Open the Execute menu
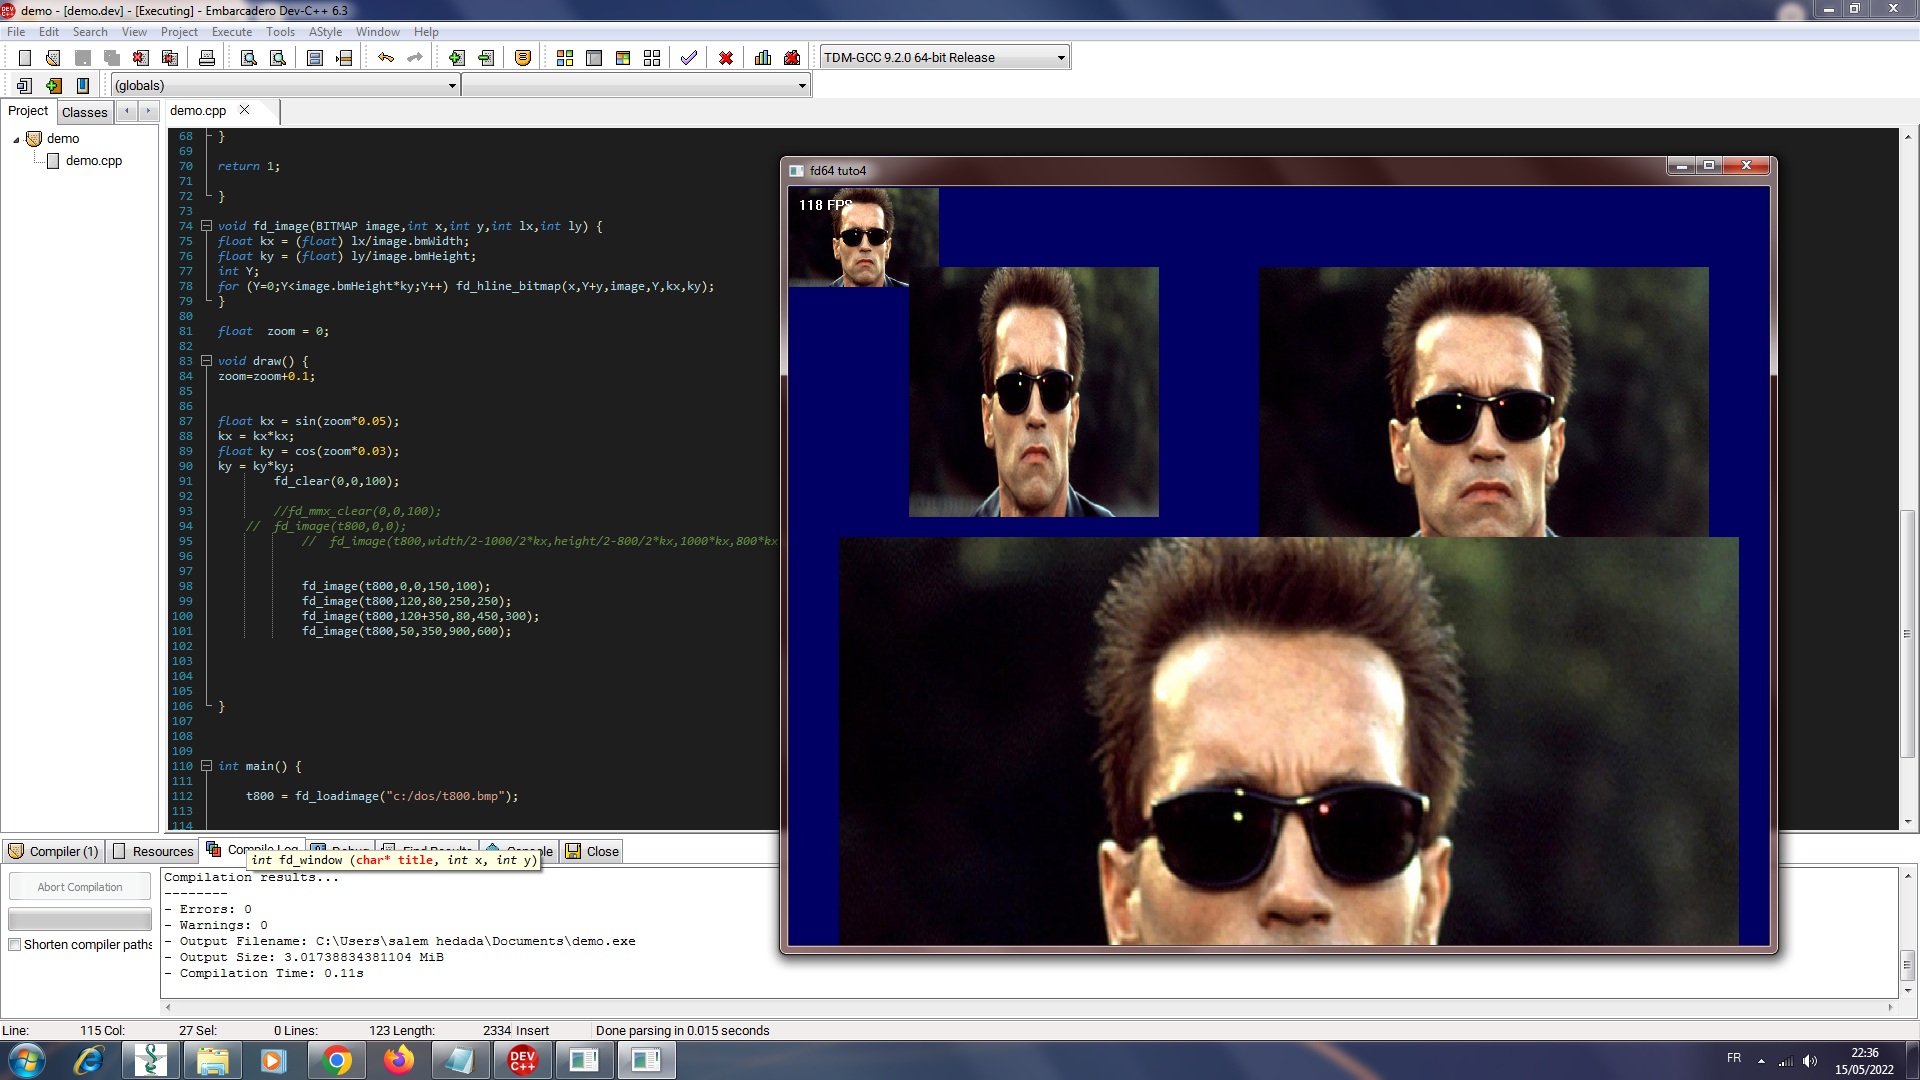This screenshot has height=1080, width=1920. tap(232, 32)
